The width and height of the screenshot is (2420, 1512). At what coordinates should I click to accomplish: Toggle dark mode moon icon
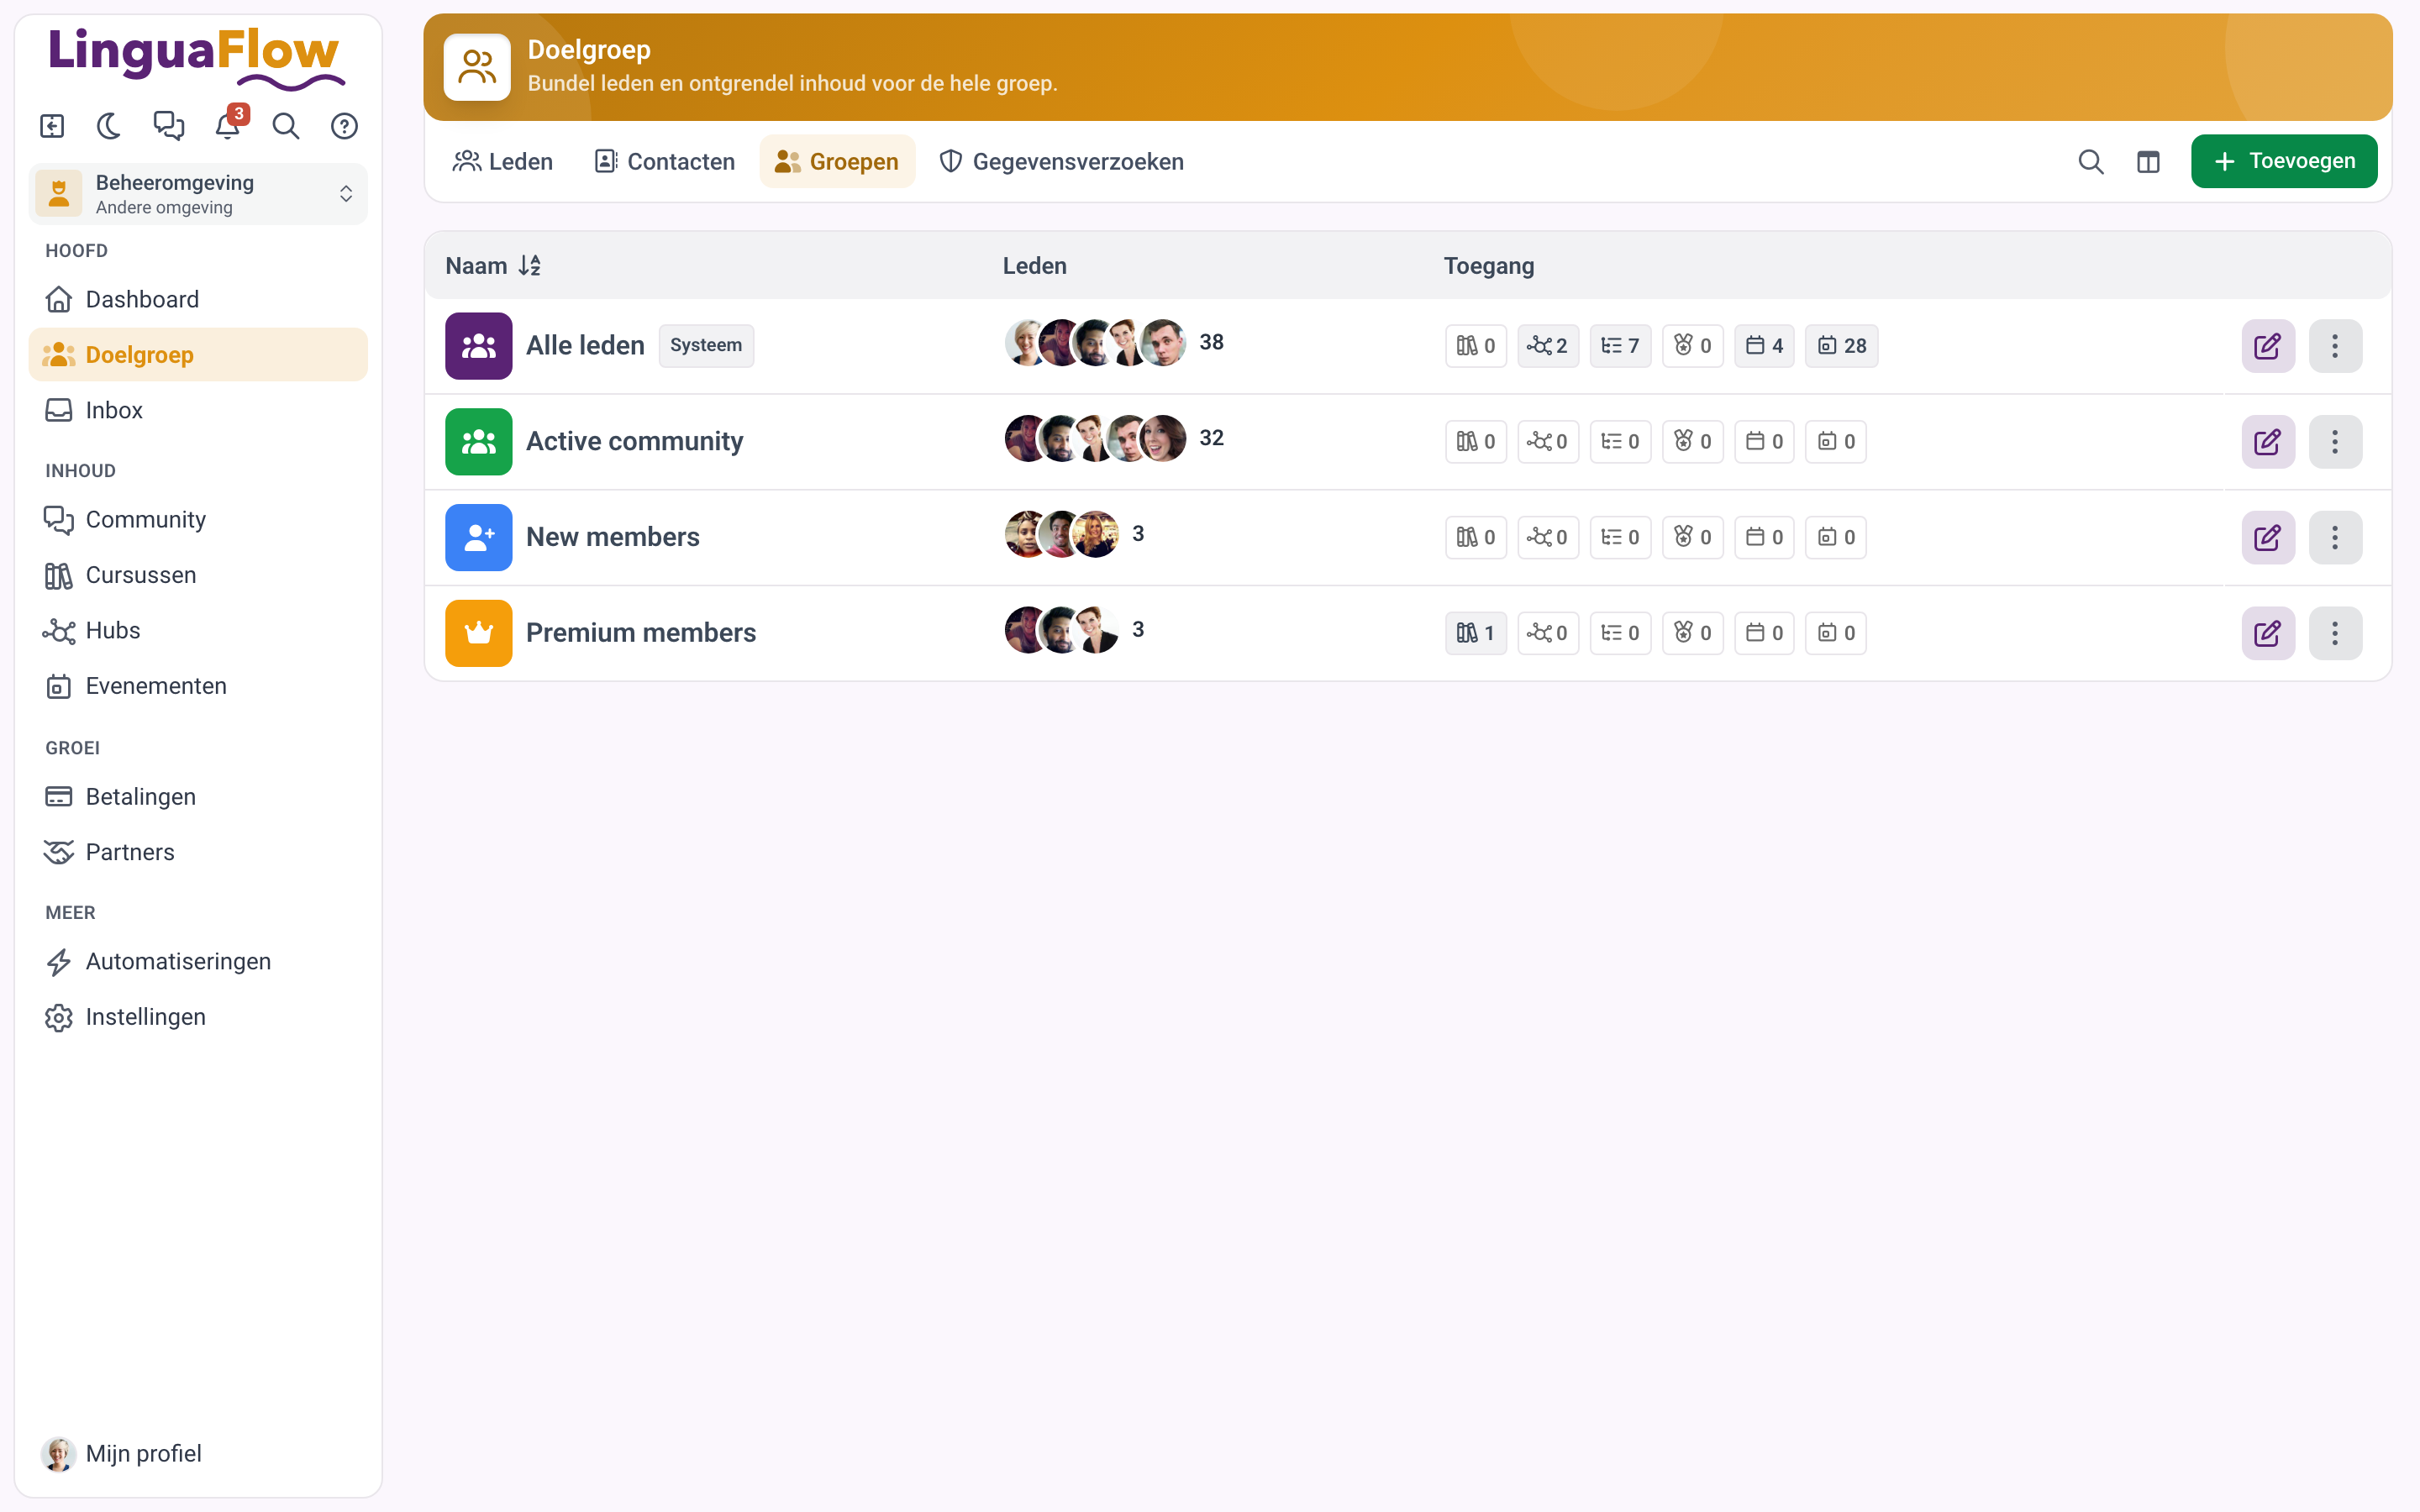[x=109, y=126]
